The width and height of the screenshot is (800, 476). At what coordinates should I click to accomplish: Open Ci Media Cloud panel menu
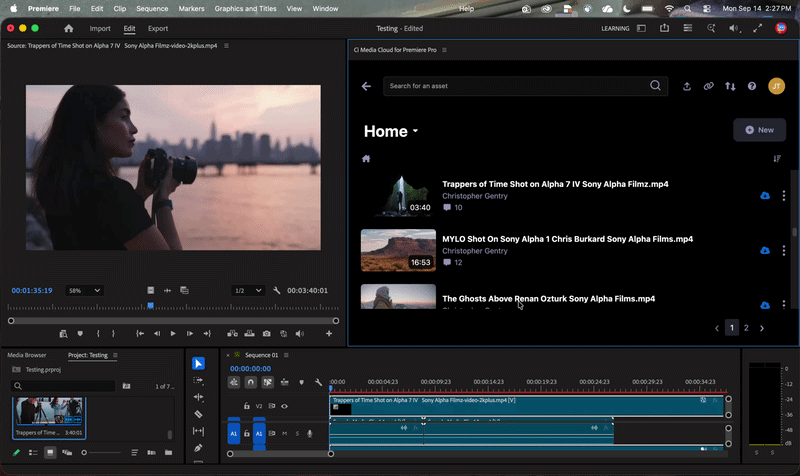(444, 50)
